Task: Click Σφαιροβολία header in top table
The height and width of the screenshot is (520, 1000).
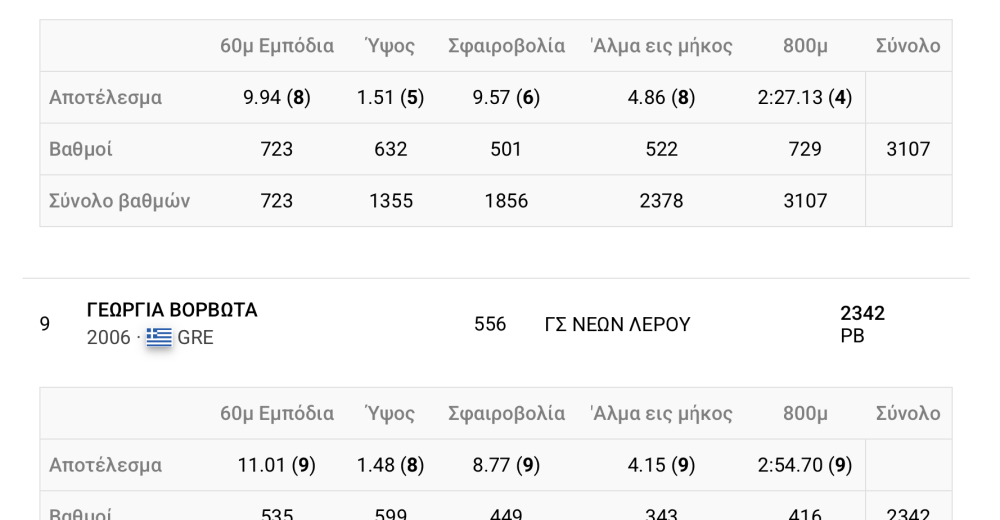Action: click(506, 46)
